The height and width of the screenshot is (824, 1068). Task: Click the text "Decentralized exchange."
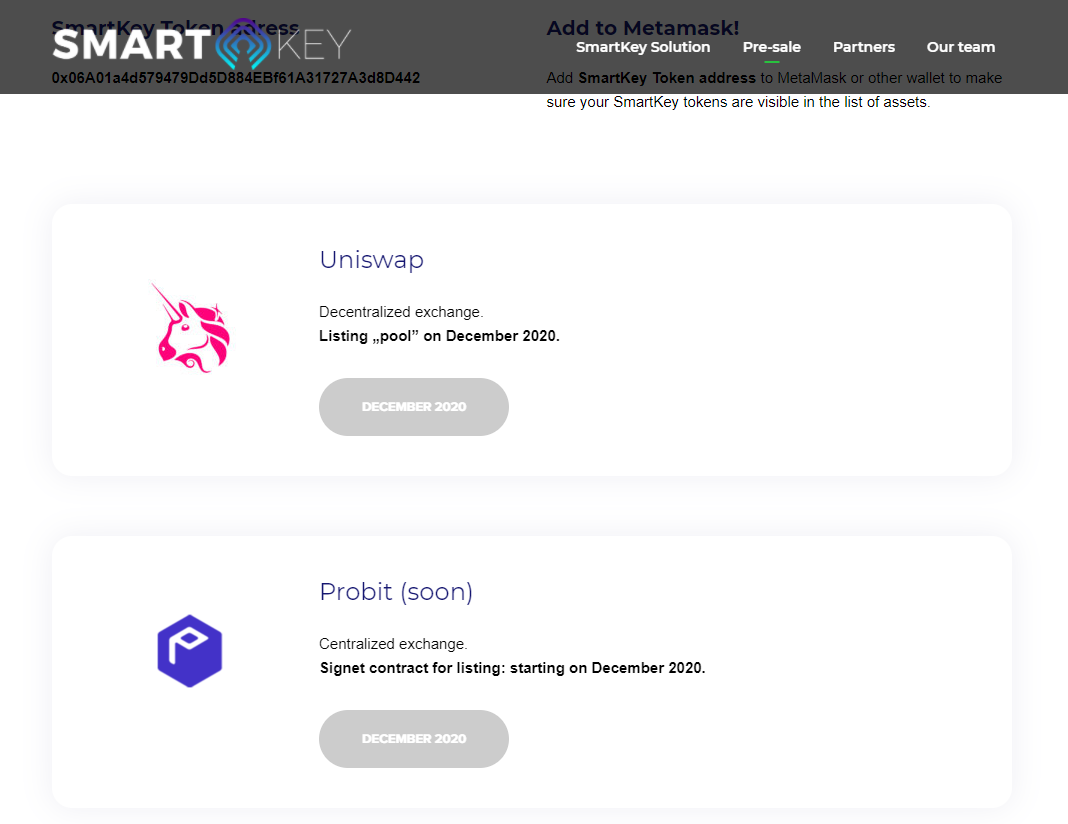click(x=401, y=312)
